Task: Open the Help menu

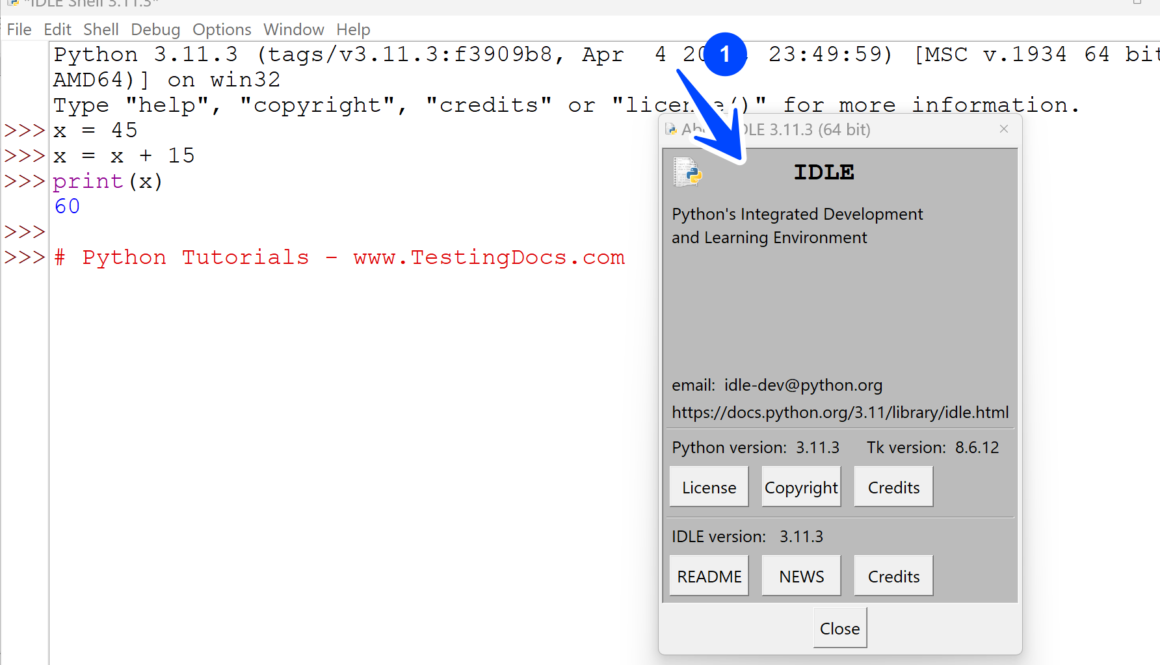Action: tap(353, 29)
